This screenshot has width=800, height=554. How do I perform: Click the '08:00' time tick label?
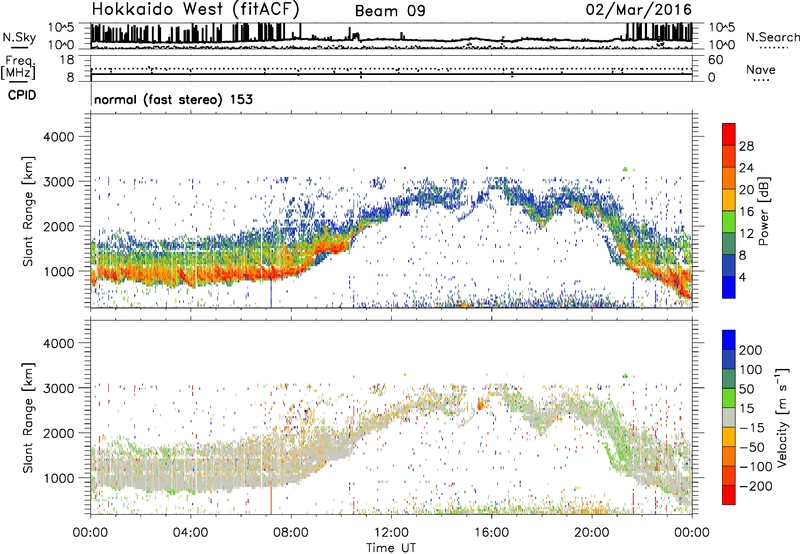tap(291, 532)
